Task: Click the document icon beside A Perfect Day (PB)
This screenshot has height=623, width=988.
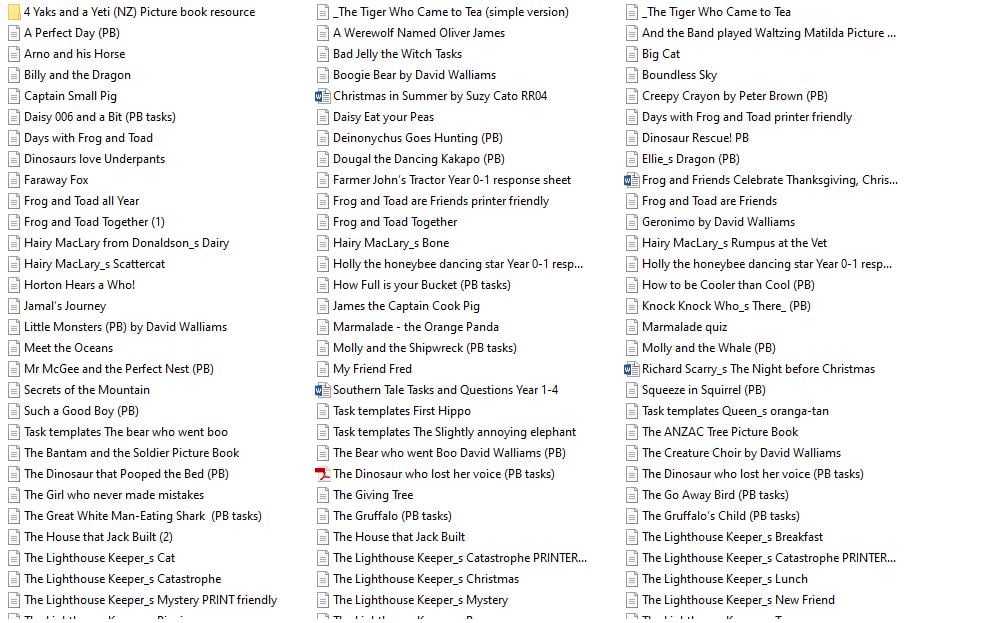Action: [x=14, y=33]
